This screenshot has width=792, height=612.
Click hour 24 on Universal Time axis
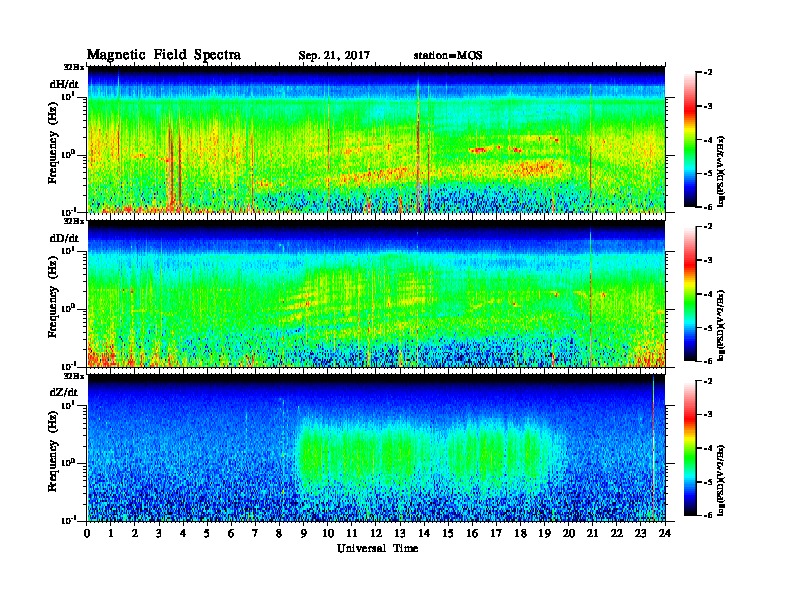coord(665,533)
